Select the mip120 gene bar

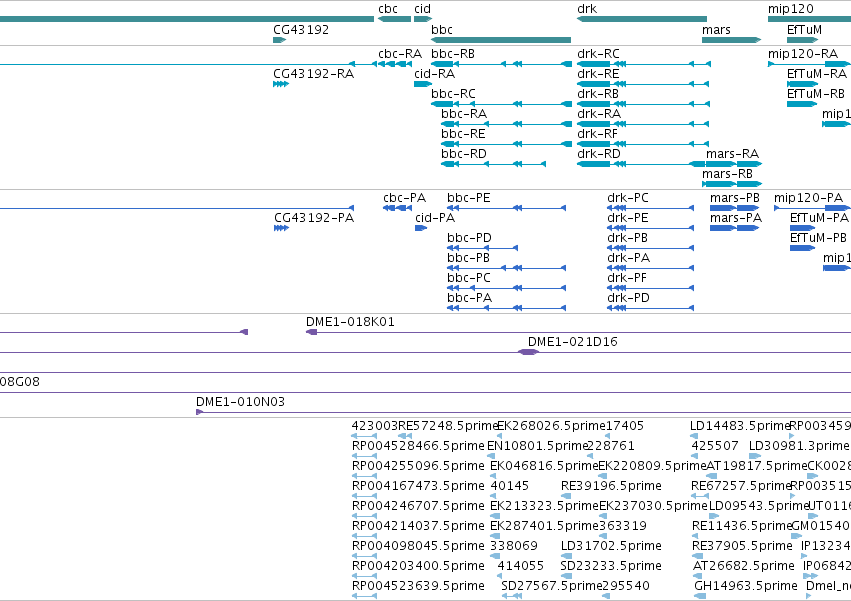tap(809, 19)
